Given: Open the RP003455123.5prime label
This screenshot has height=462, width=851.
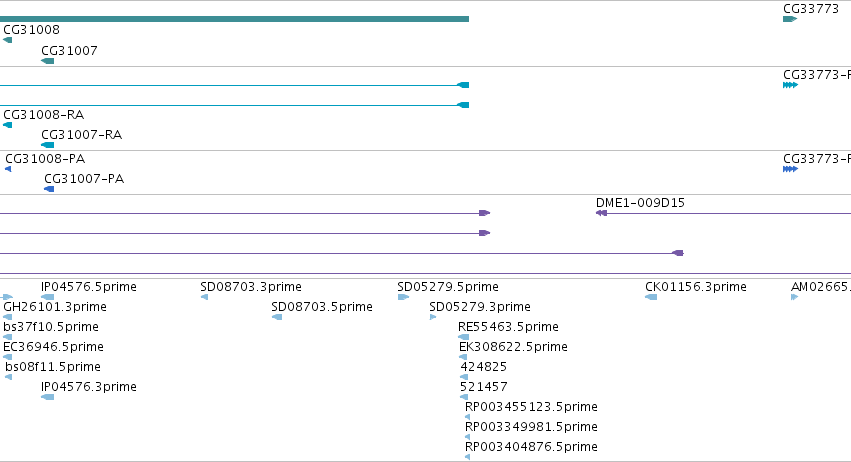Looking at the screenshot, I should (x=531, y=407).
